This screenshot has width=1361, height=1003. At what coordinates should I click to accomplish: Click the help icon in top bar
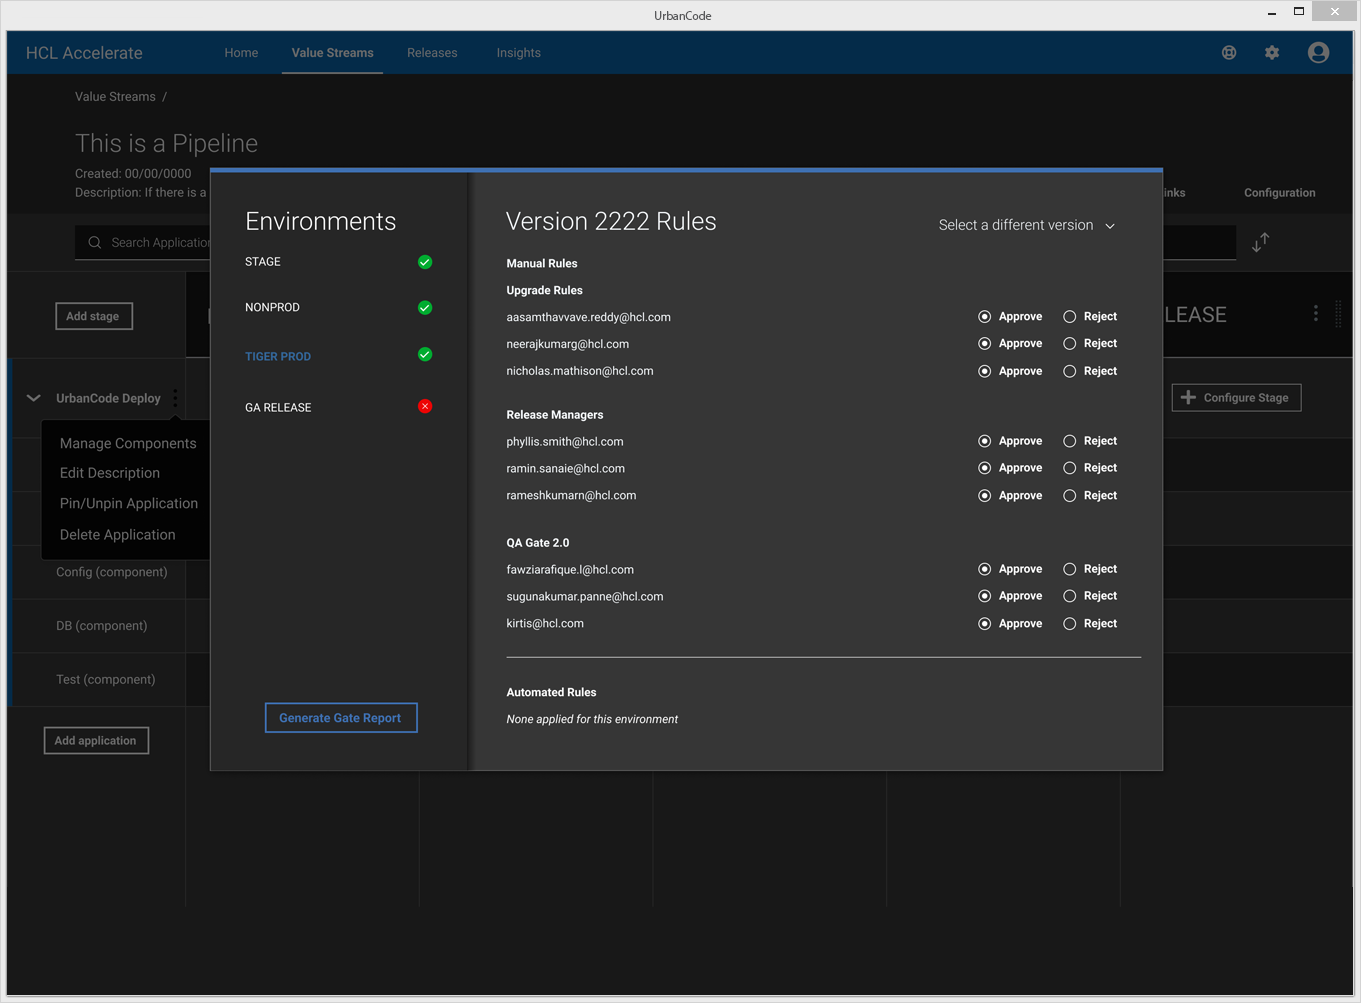pos(1229,53)
